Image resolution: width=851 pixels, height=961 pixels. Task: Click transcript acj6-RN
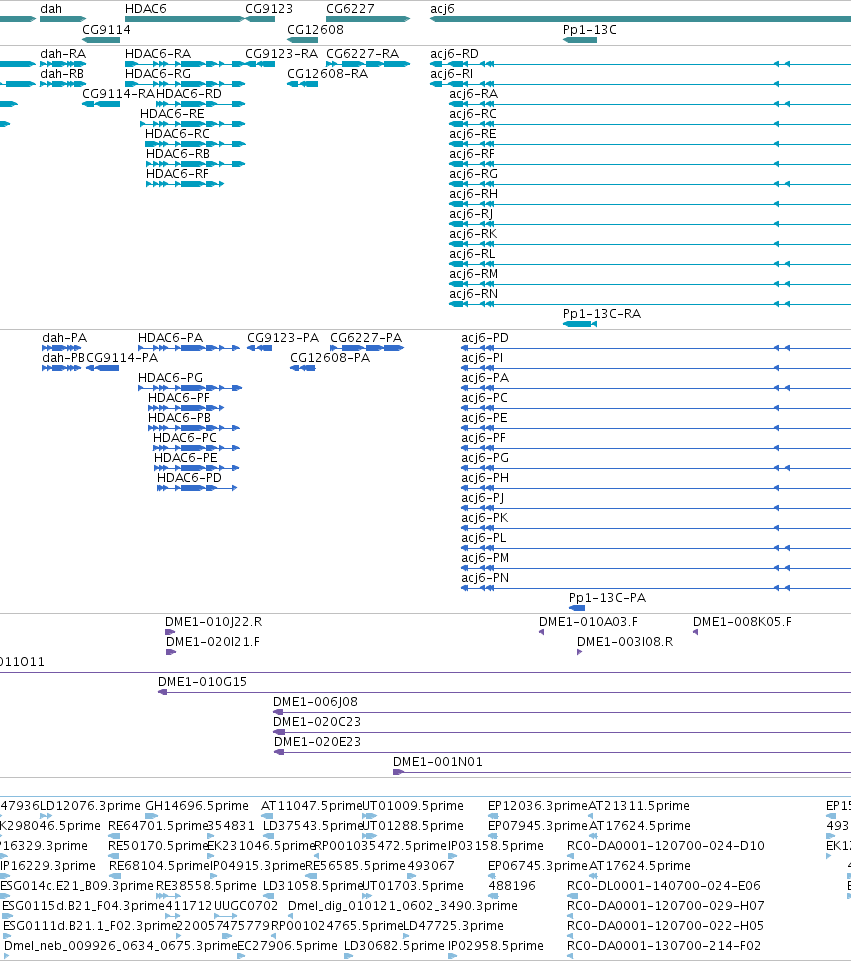[x=474, y=294]
